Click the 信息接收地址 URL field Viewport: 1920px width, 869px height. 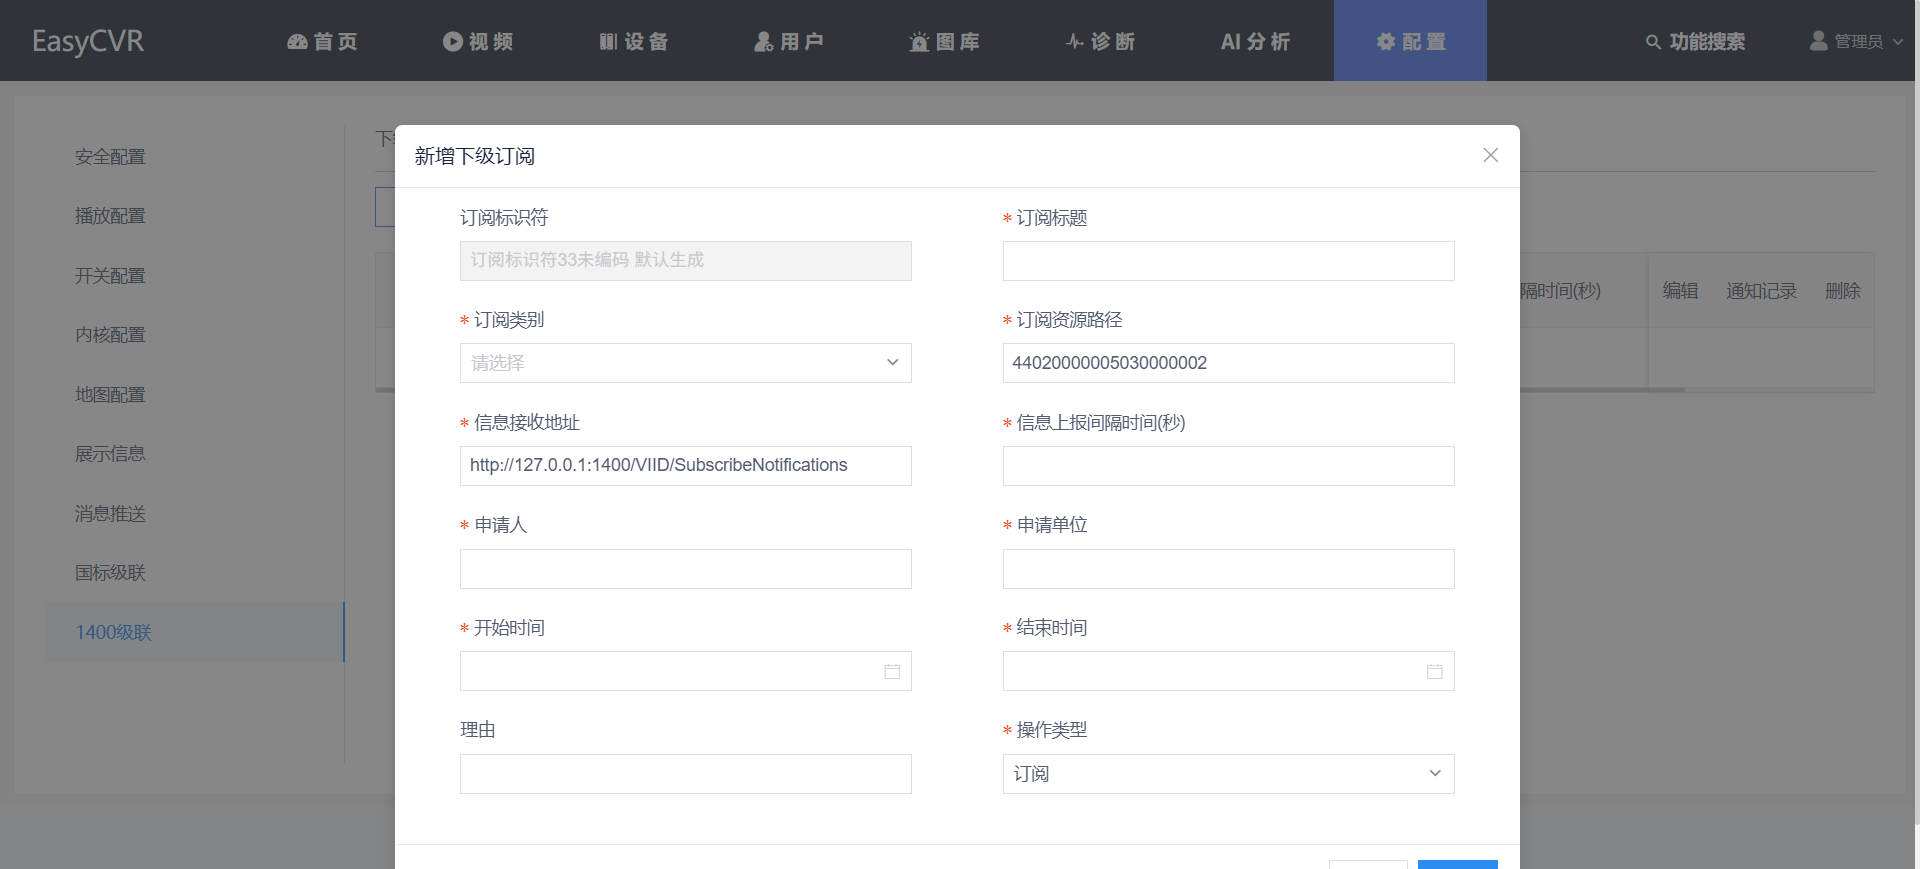pos(685,466)
